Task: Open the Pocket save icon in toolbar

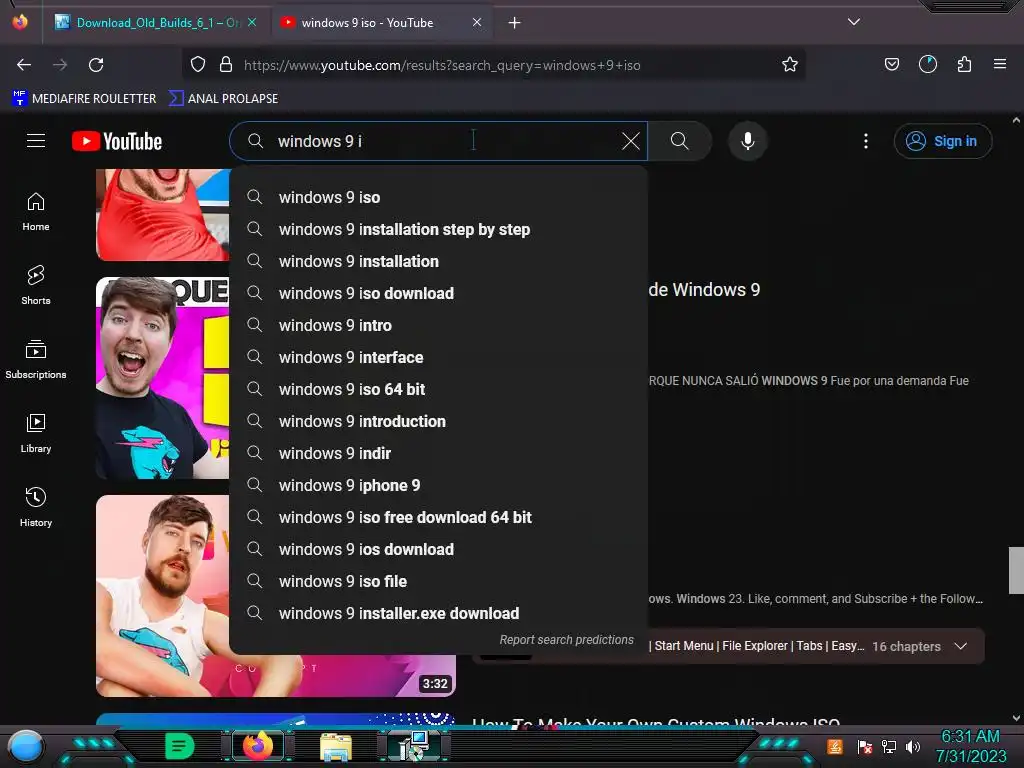Action: [891, 65]
